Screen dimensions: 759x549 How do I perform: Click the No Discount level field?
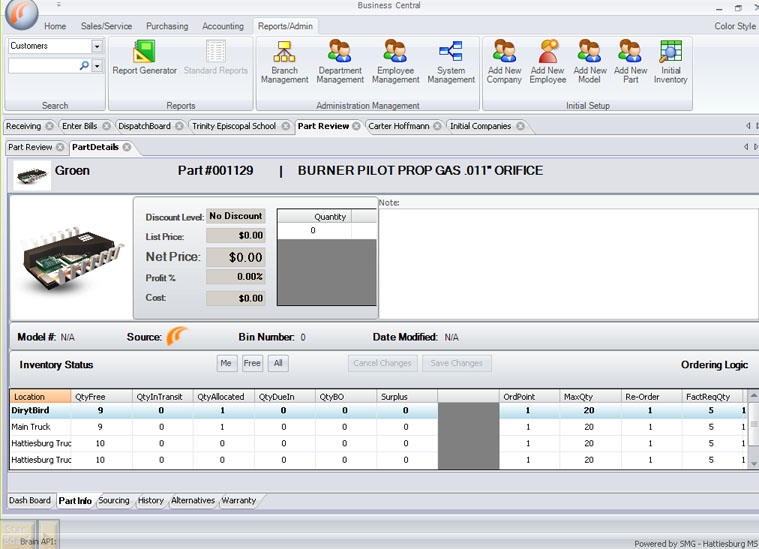pyautogui.click(x=235, y=216)
